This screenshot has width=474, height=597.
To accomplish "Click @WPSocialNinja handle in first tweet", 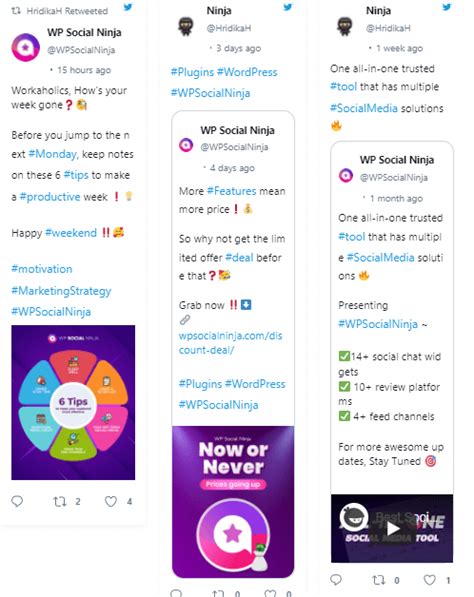I will coord(81,50).
